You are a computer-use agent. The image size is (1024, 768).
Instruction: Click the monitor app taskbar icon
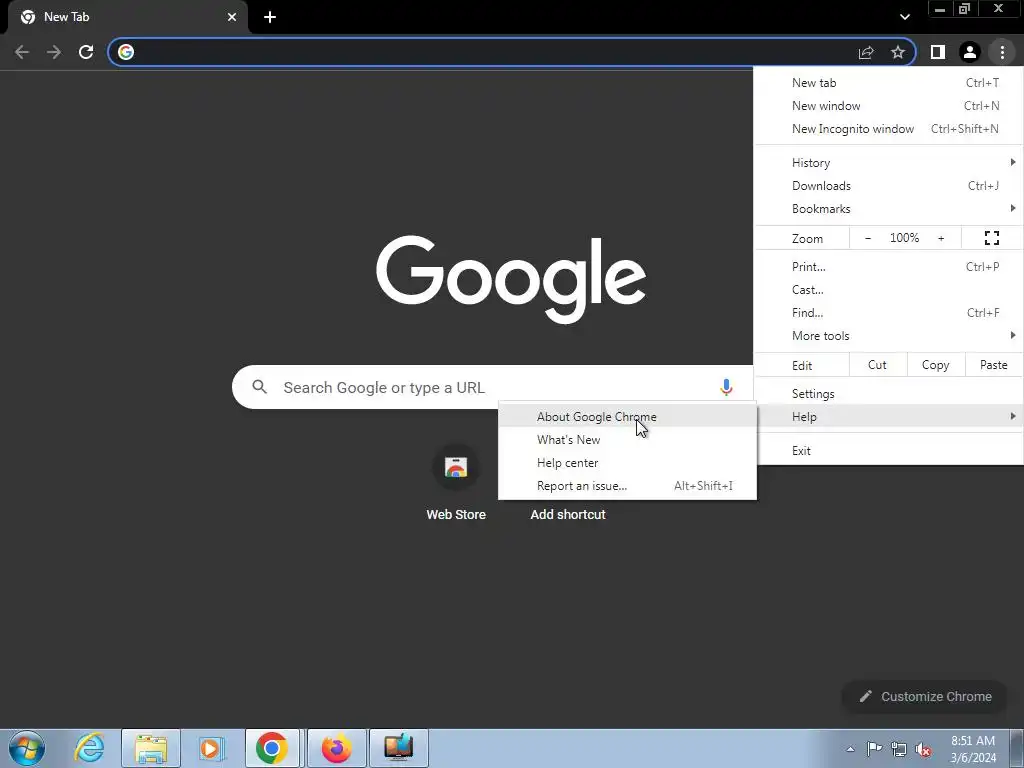click(x=398, y=748)
